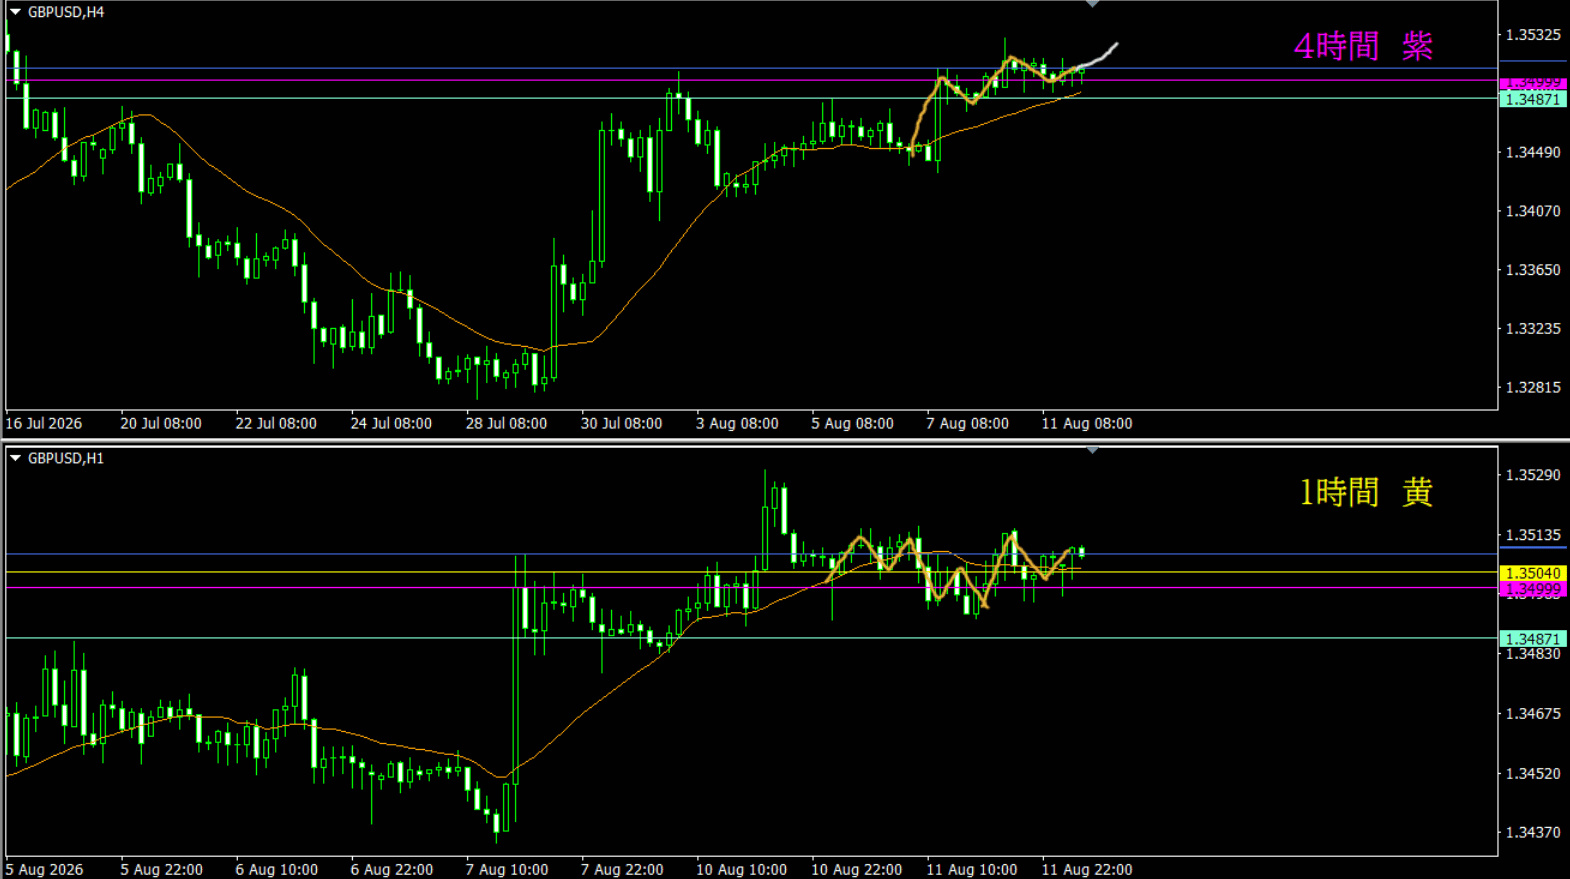The height and width of the screenshot is (879, 1570).
Task: Click the 1.33650 price on H4 scale
Action: (1533, 270)
